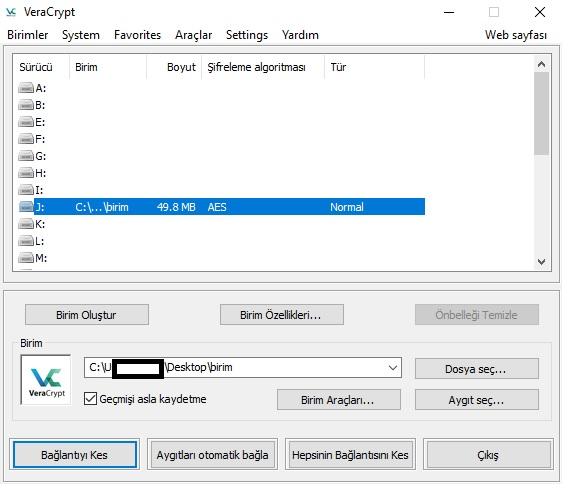The width and height of the screenshot is (562, 484).
Task: Open the Araçlar menu
Action: pos(194,35)
